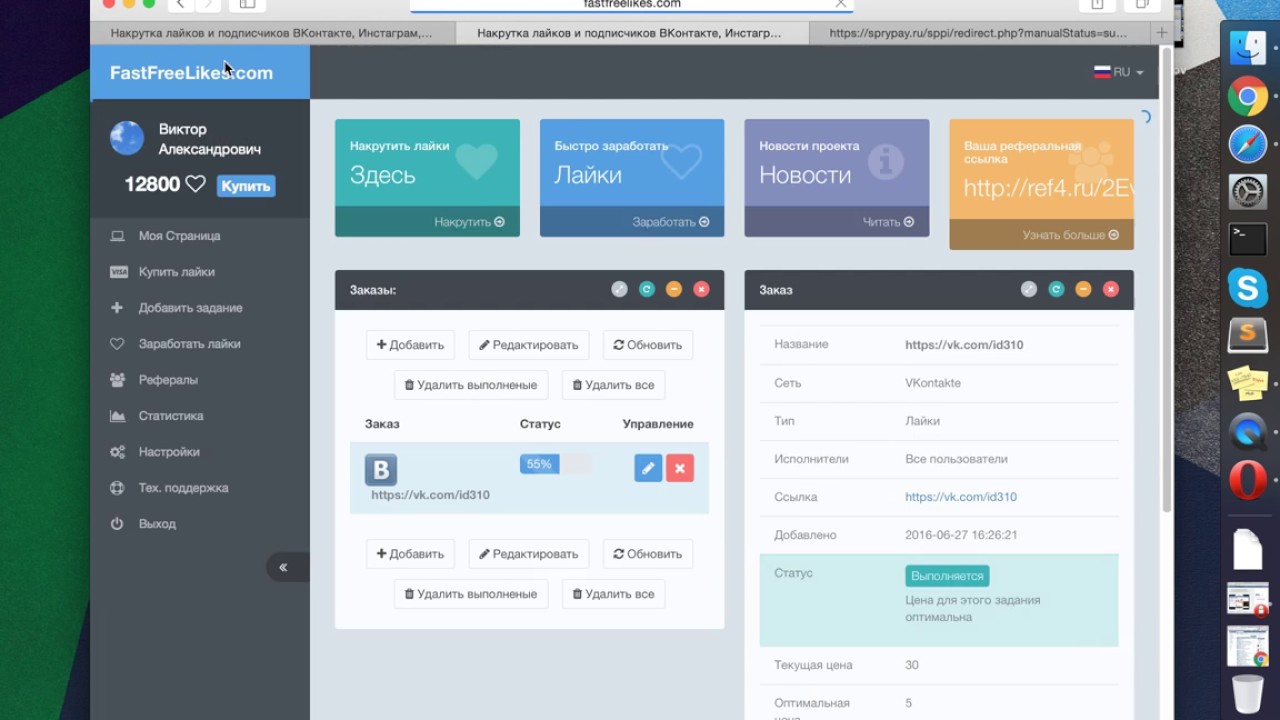The image size is (1280, 720).
Task: Open Finder from the Dock
Action: (1247, 48)
